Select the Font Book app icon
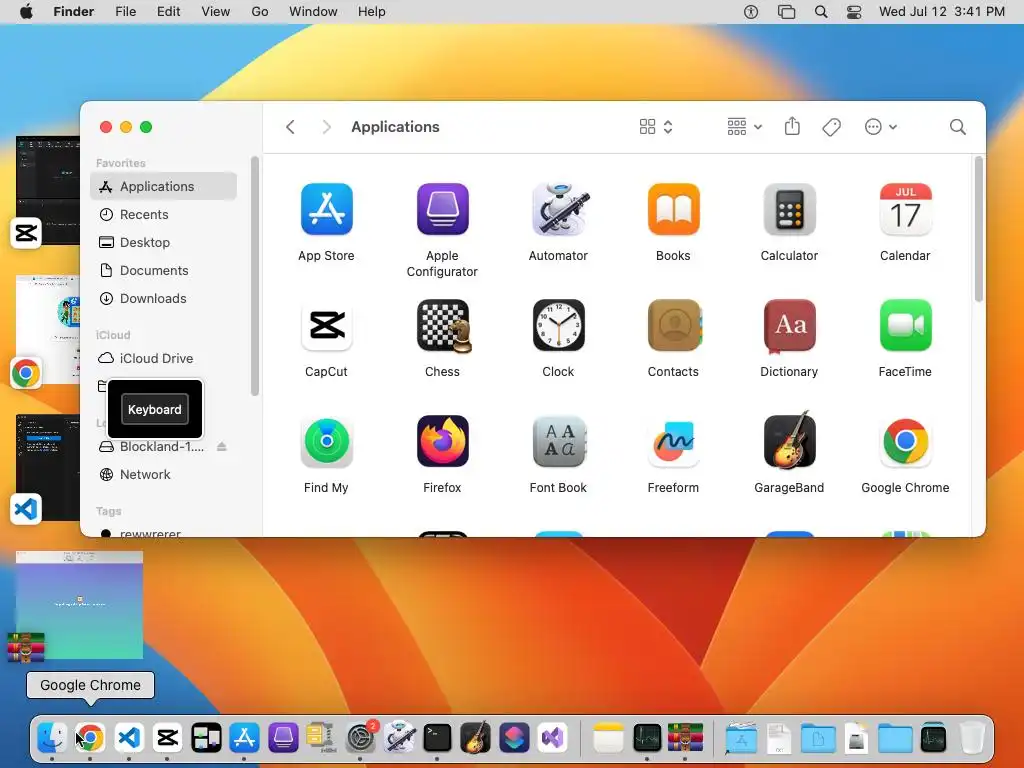Viewport: 1024px width, 768px height. click(559, 441)
